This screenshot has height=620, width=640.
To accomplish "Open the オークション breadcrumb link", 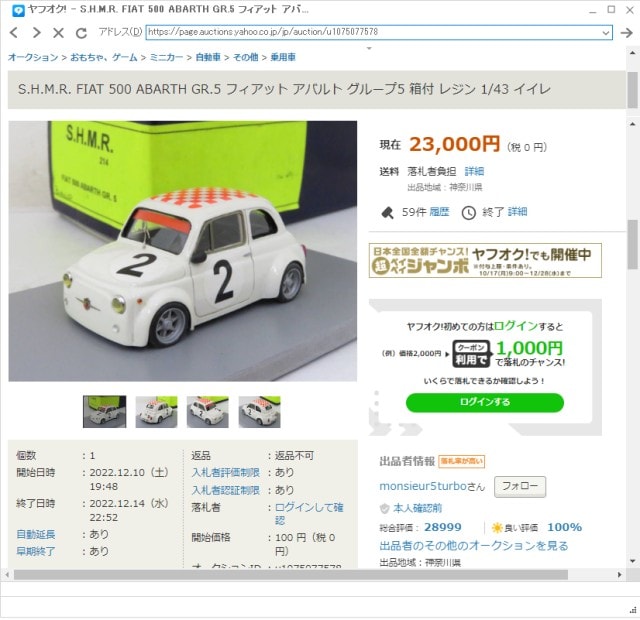I will [33, 57].
